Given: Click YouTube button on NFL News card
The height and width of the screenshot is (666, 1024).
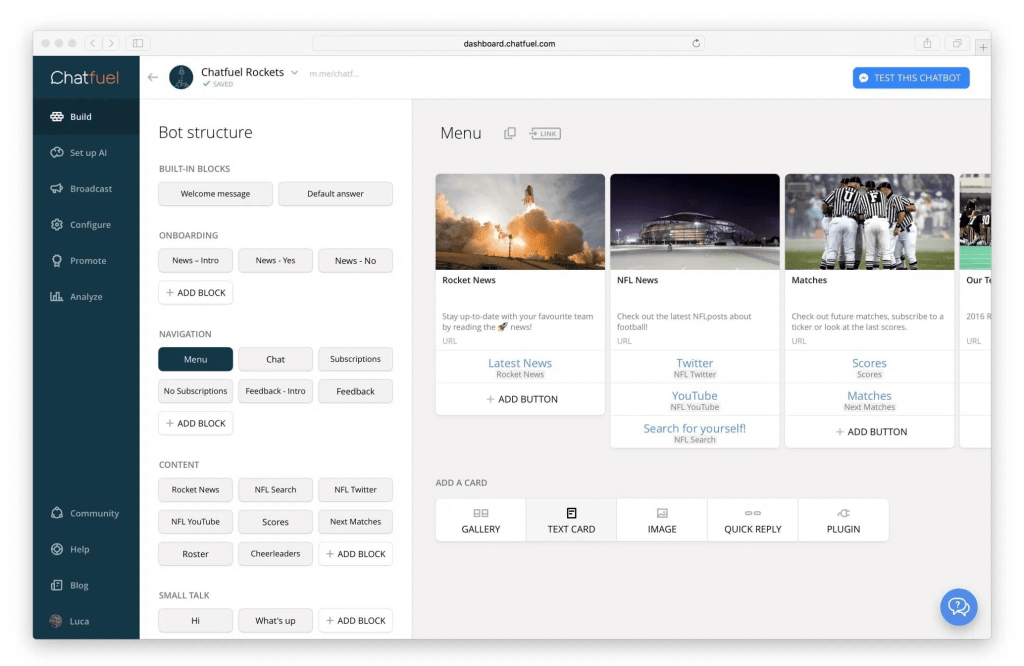Looking at the screenshot, I should pos(695,400).
